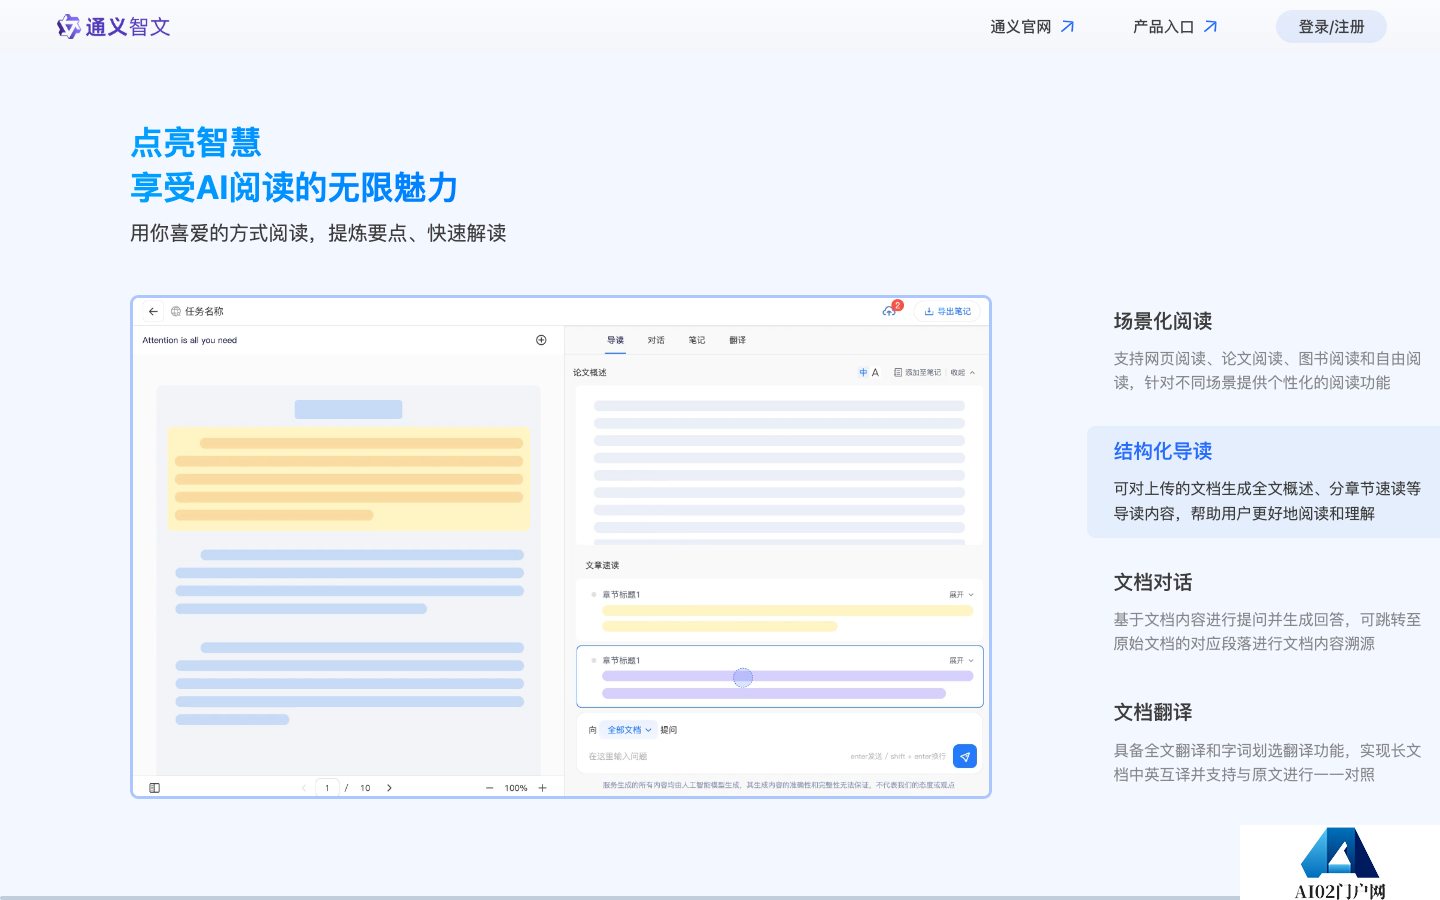Viewport: 1440px width, 900px height.
Task: Click the 100% zoom level value
Action: click(516, 788)
